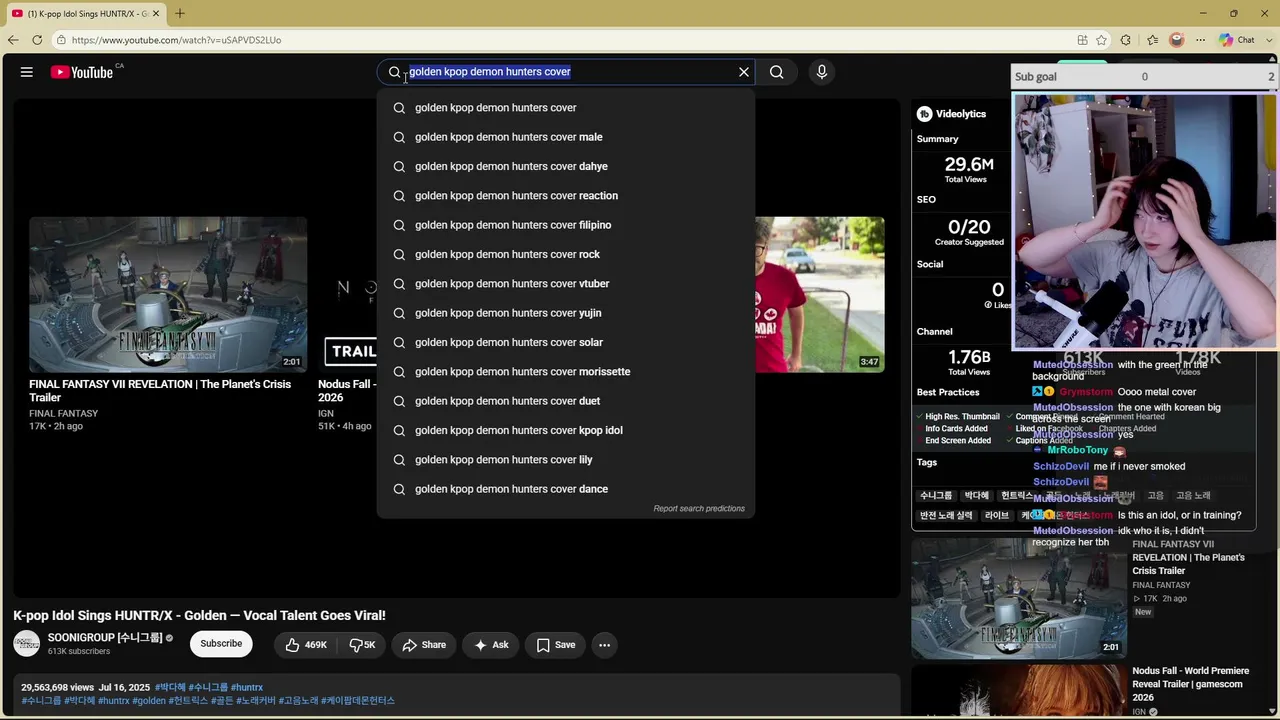This screenshot has height=720, width=1280.
Task: Start voice search with the microphone
Action: (x=822, y=72)
